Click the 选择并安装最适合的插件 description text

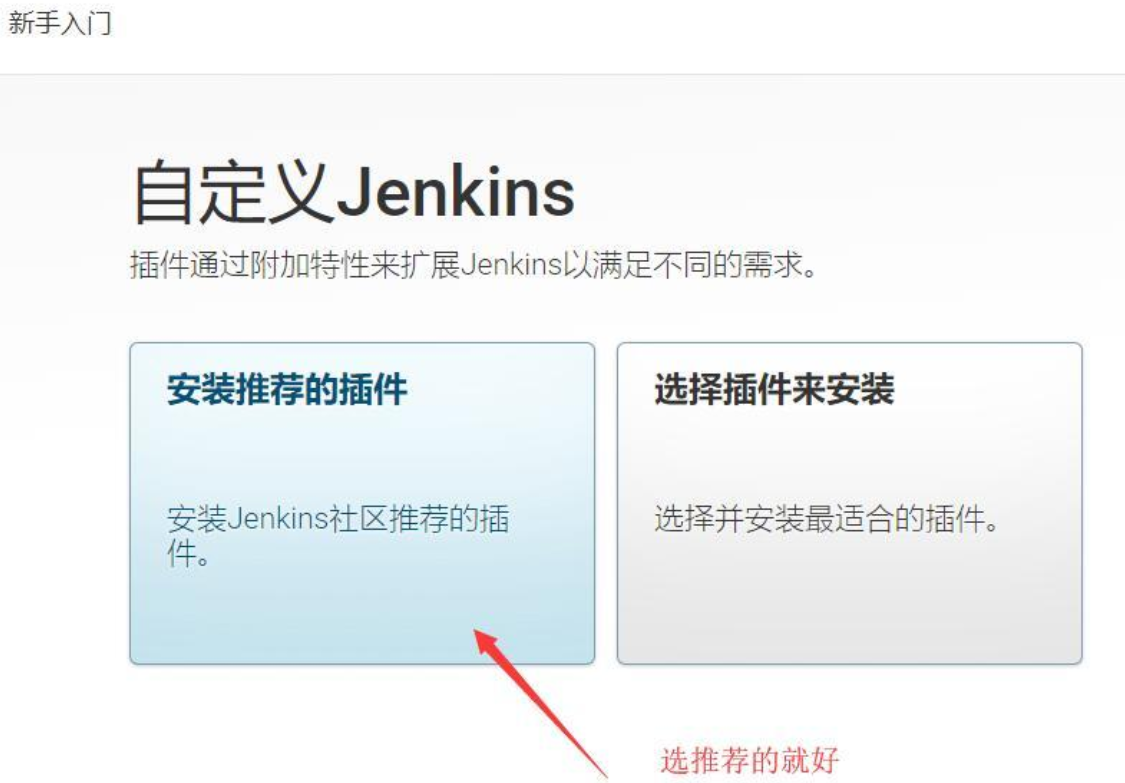pos(827,519)
